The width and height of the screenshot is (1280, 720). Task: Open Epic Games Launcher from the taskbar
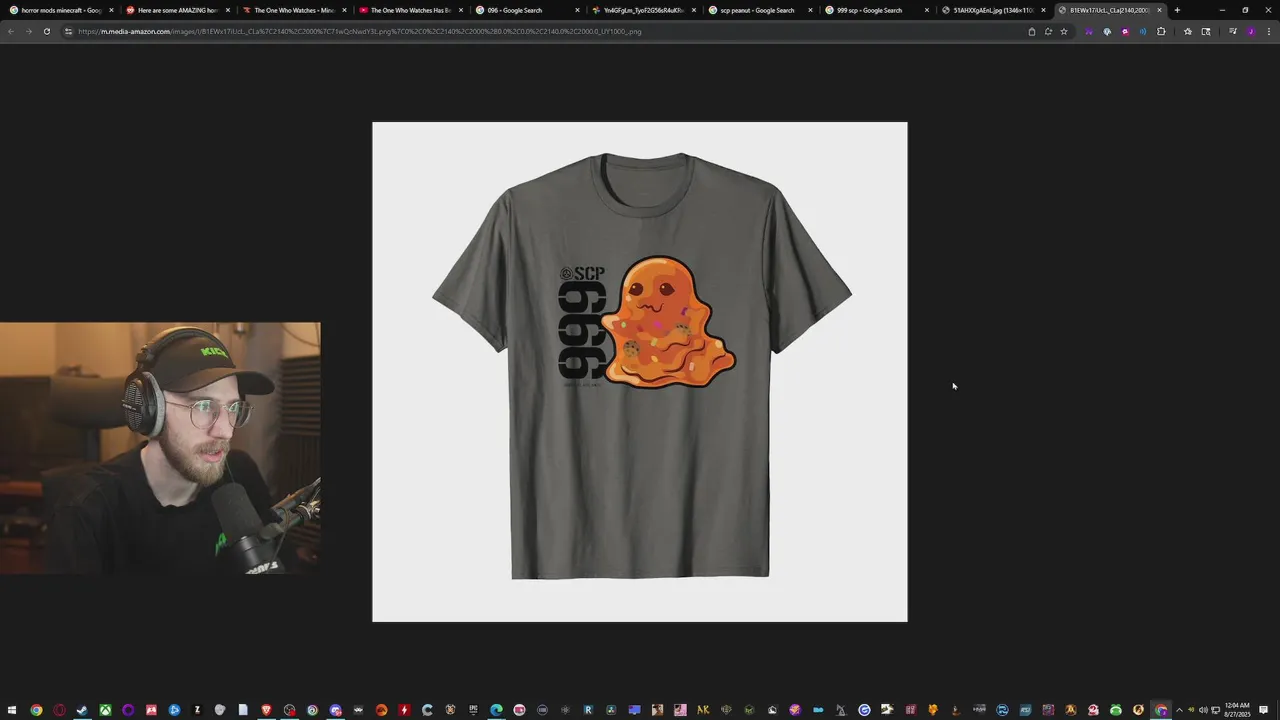pyautogui.click(x=473, y=710)
